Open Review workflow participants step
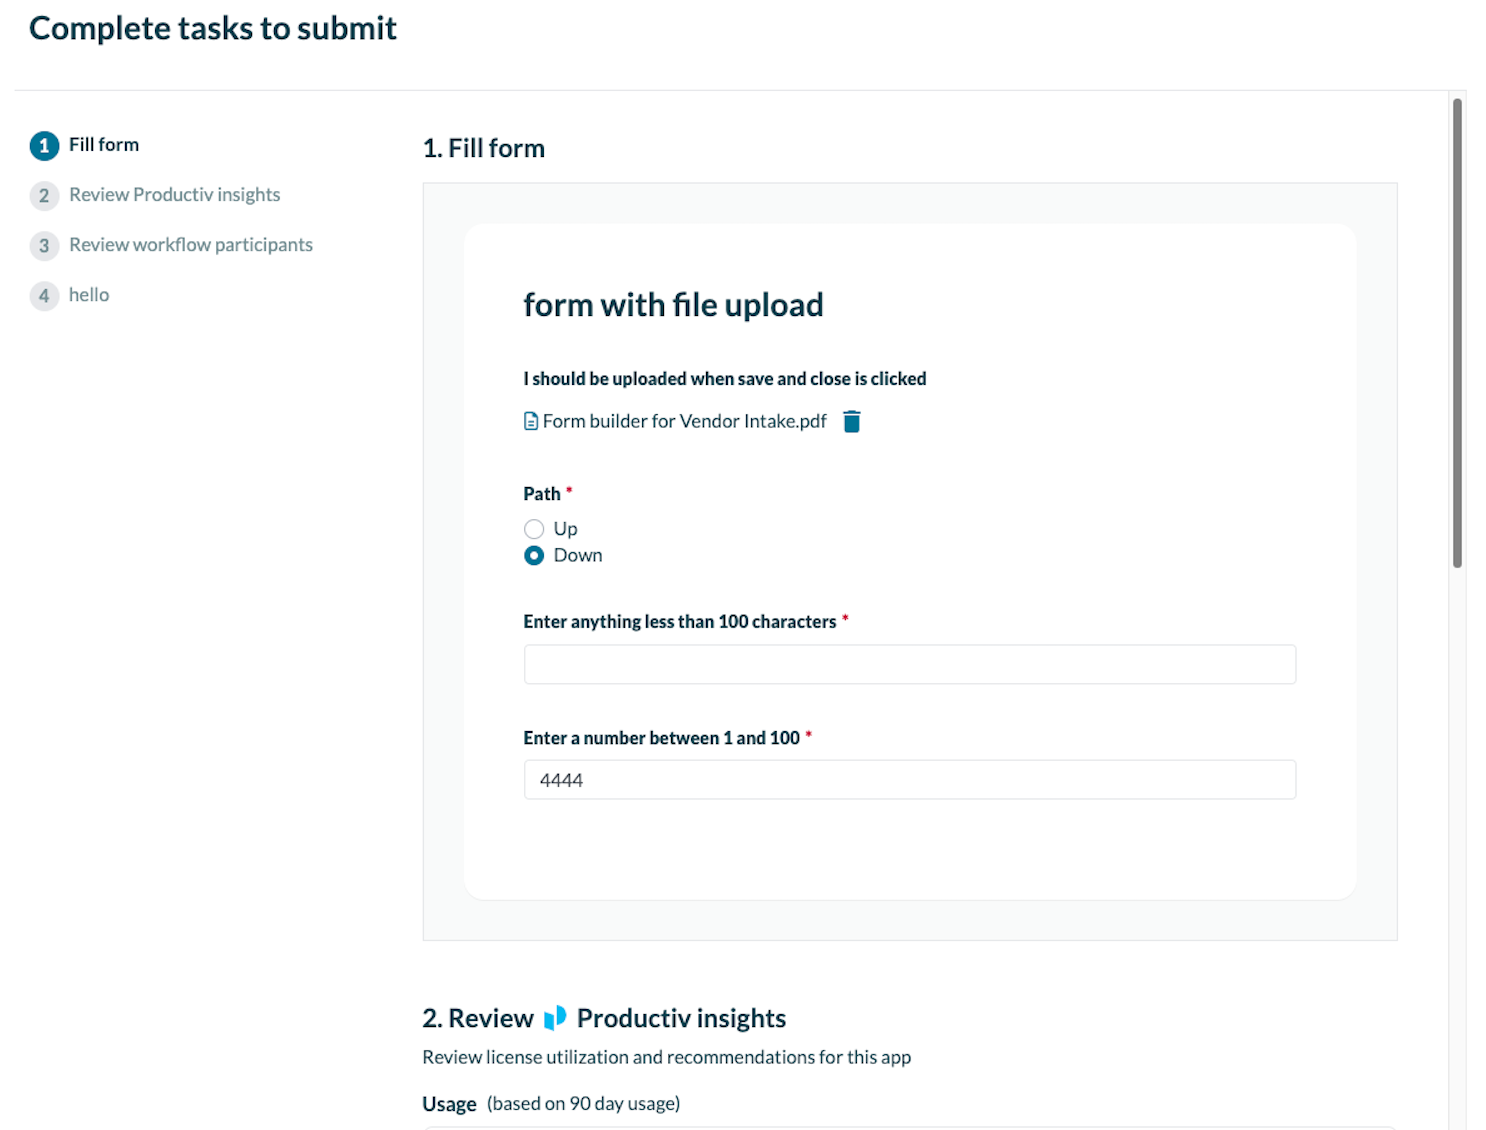 [190, 245]
